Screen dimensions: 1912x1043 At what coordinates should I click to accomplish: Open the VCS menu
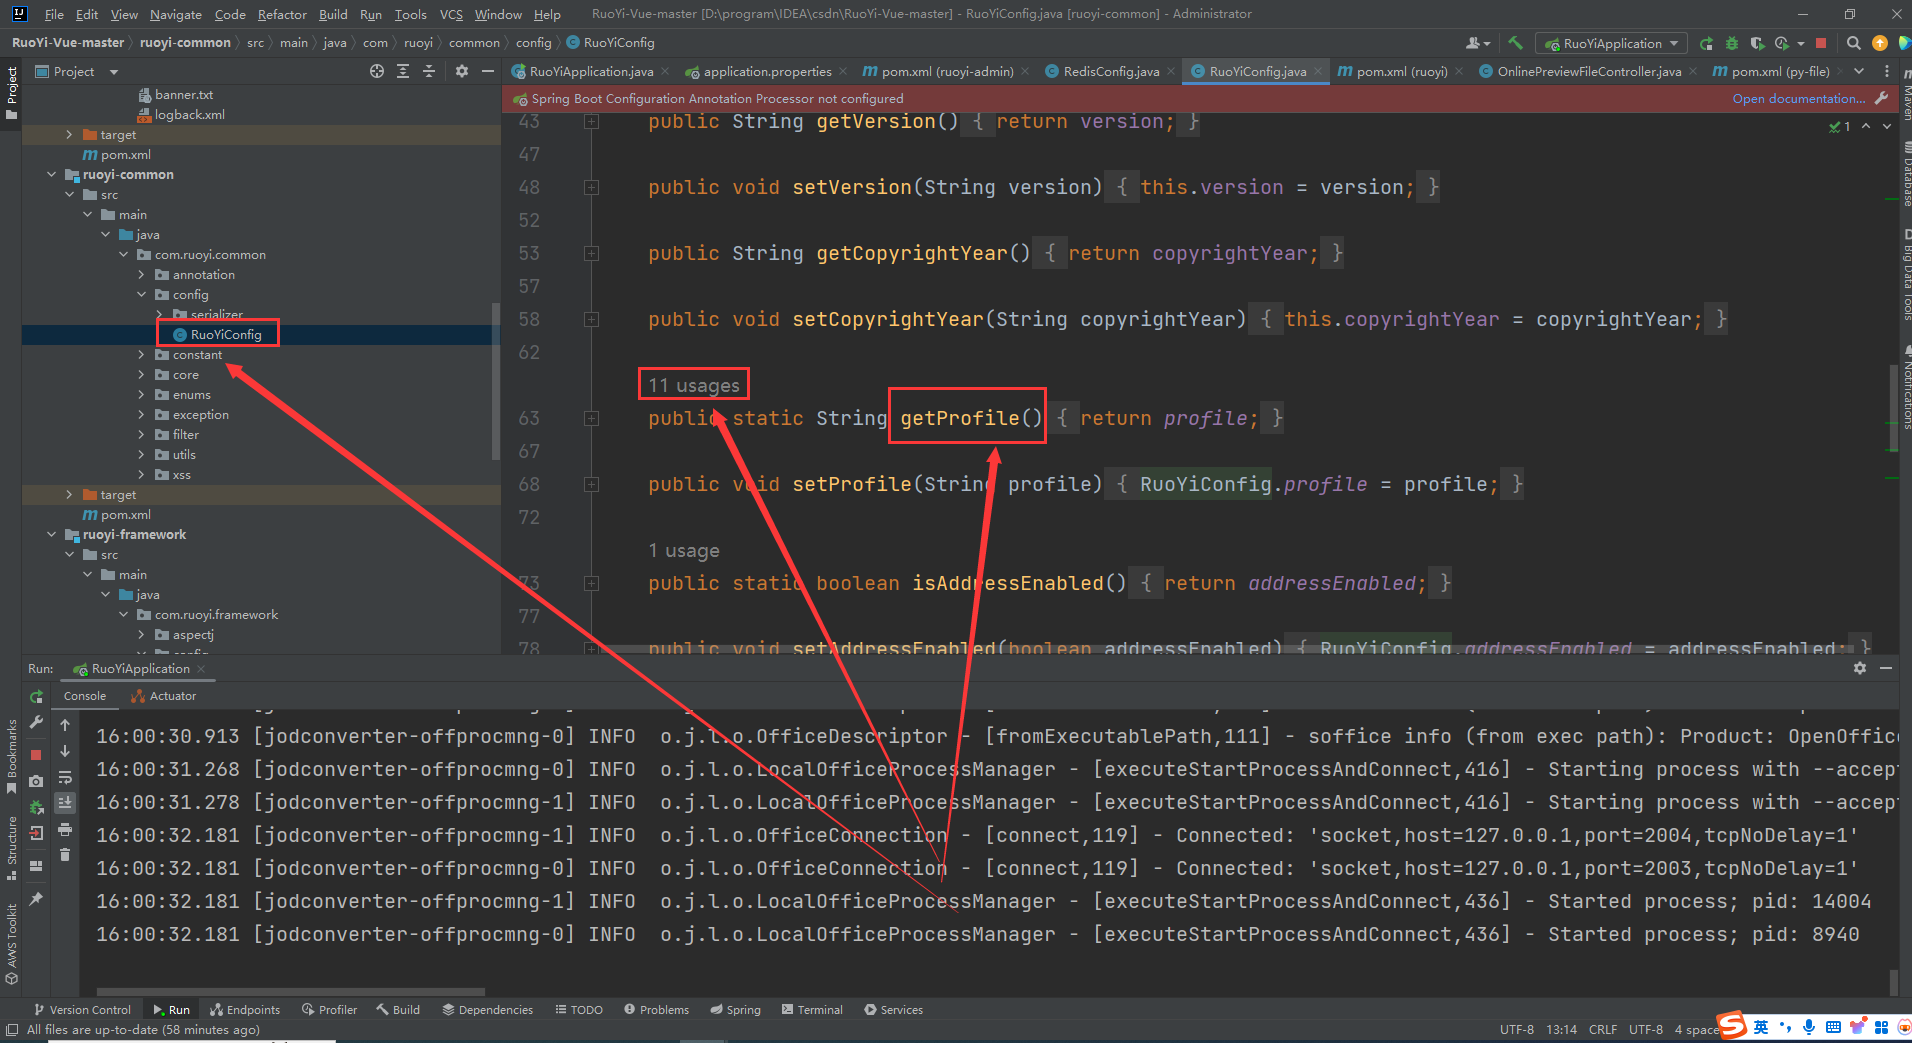click(451, 14)
